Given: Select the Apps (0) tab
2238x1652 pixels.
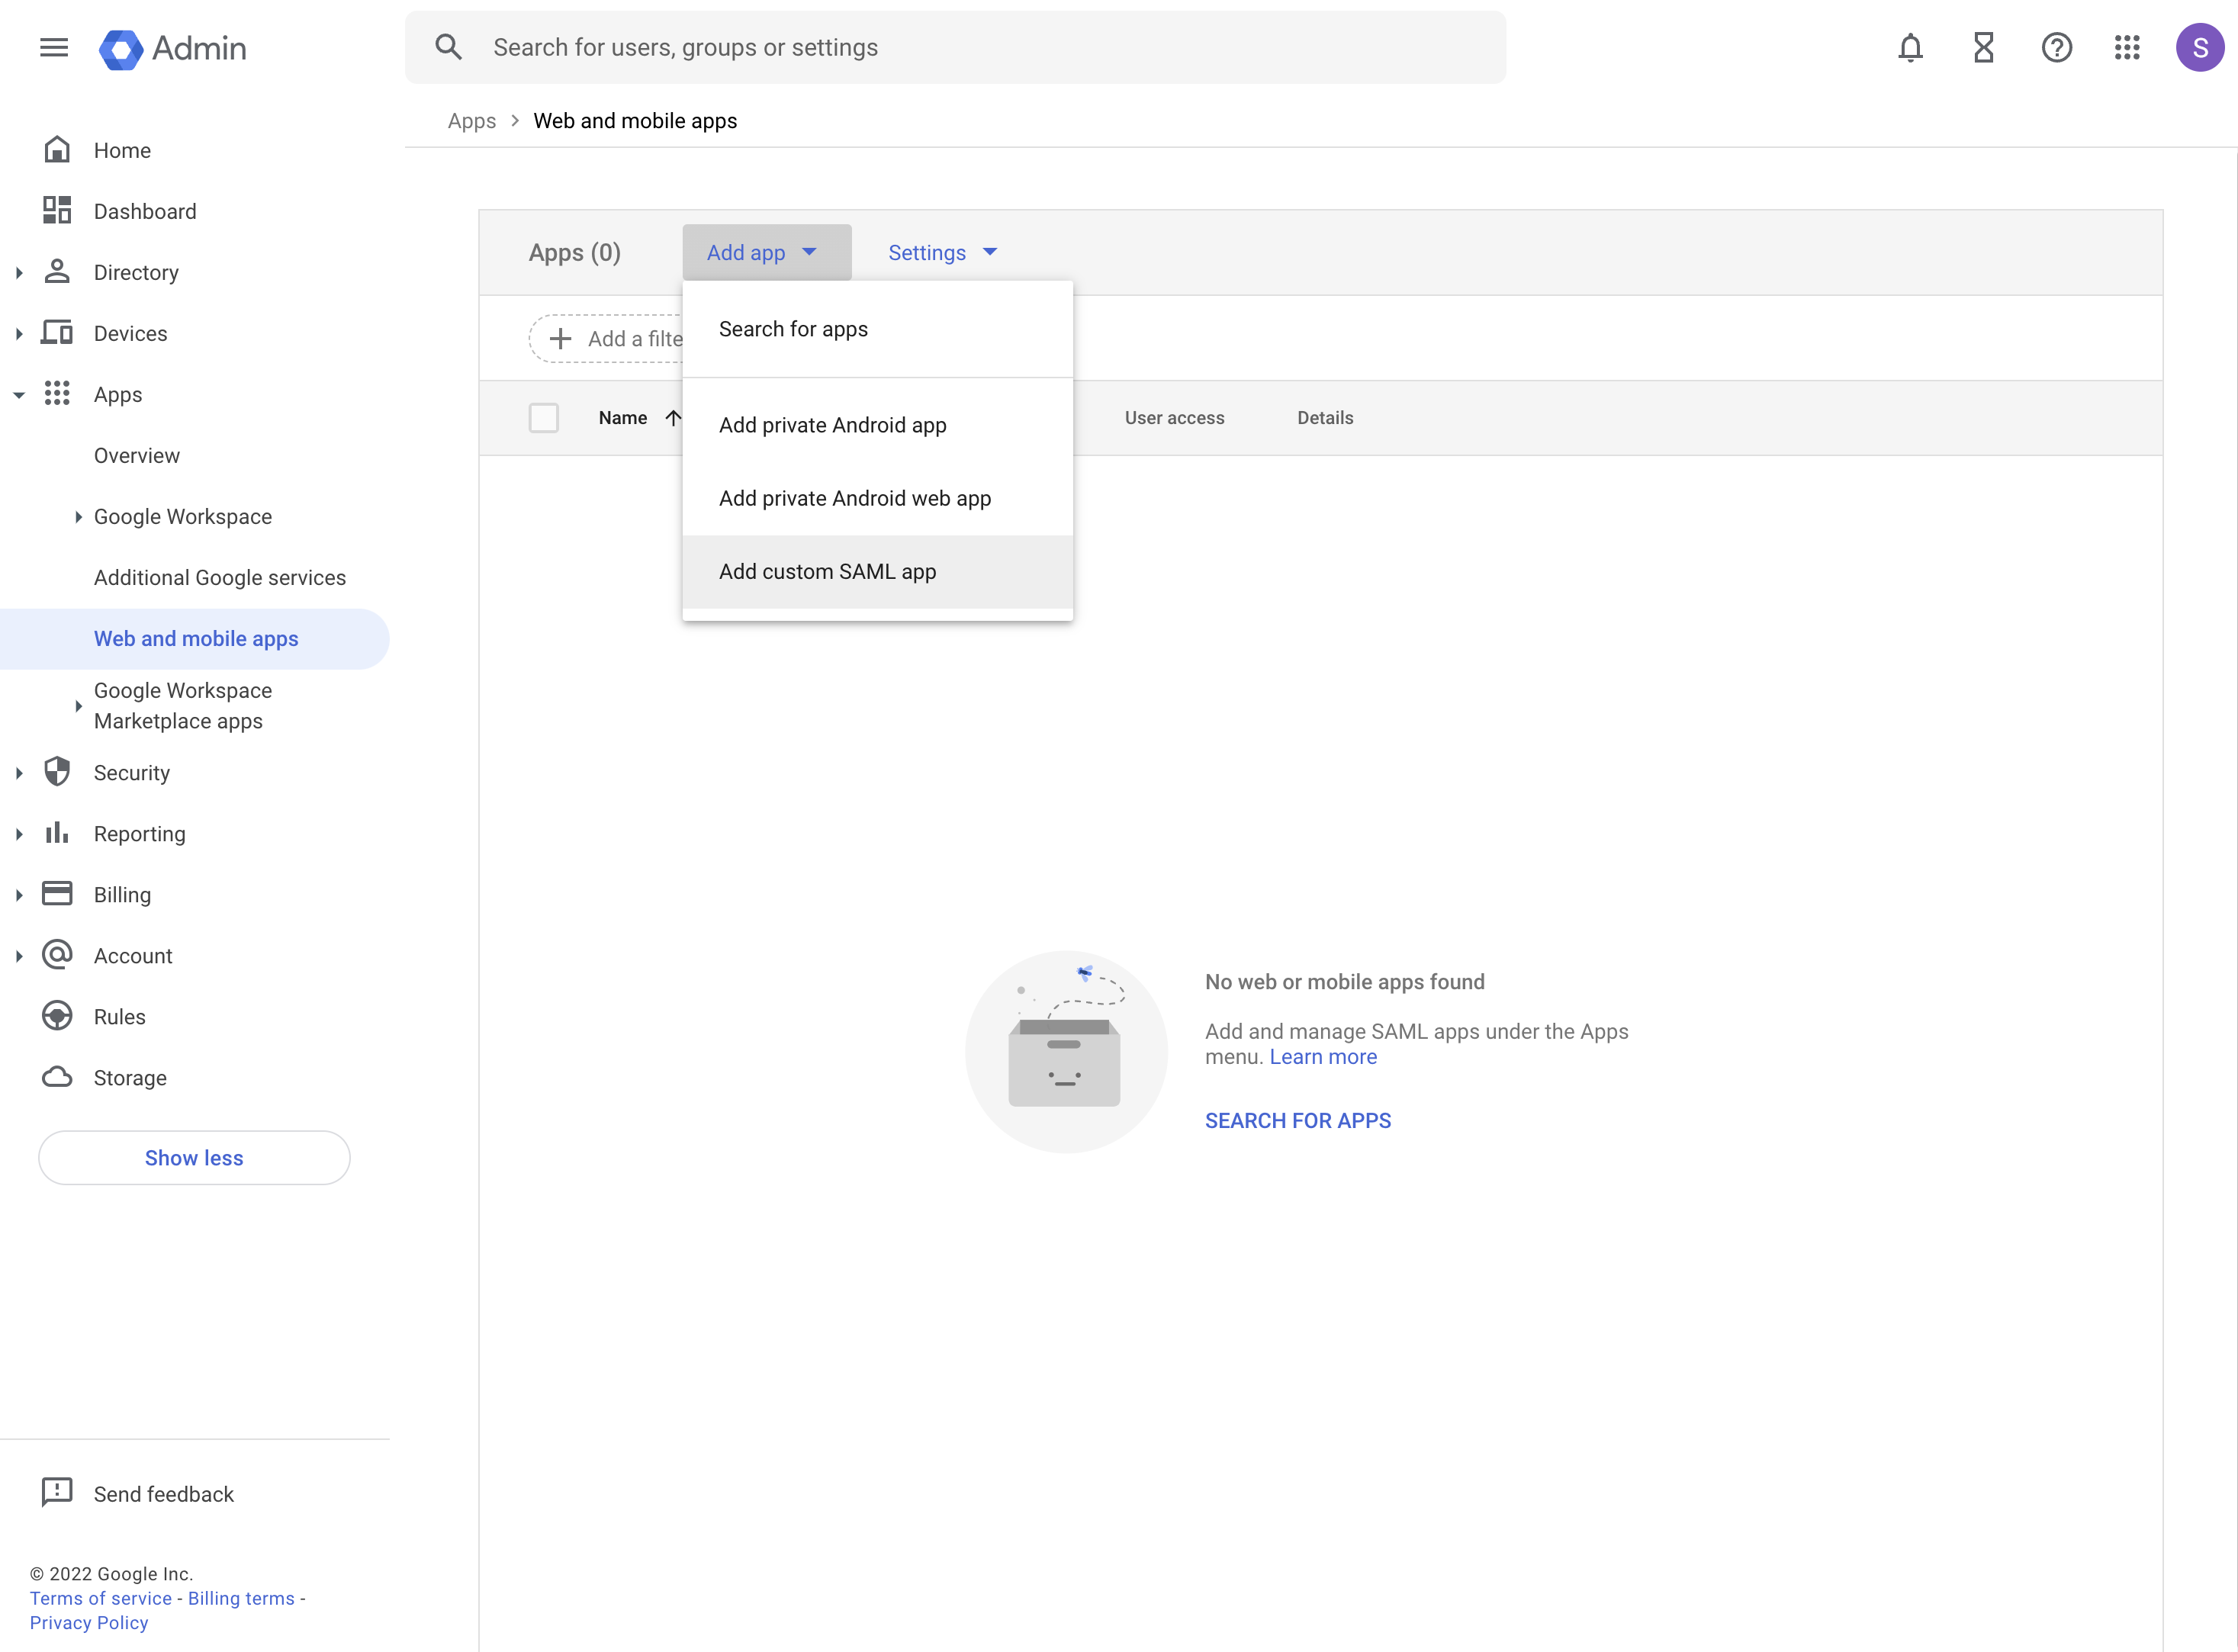Looking at the screenshot, I should (x=574, y=252).
